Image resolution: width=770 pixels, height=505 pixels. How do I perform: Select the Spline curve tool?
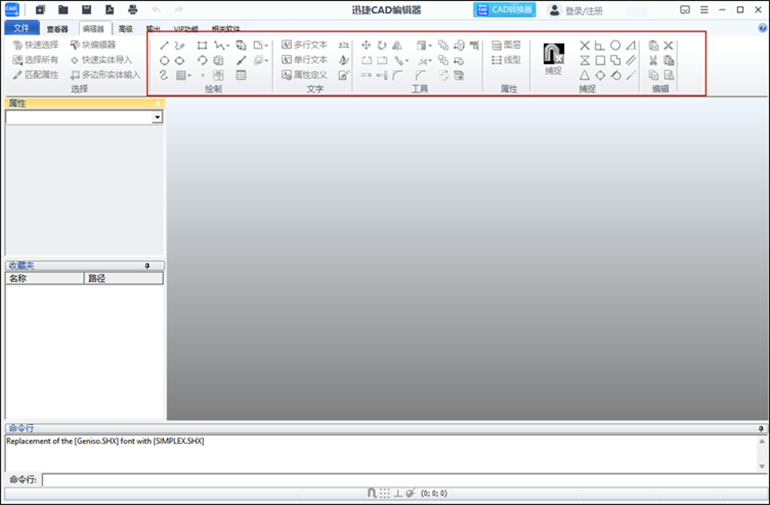[x=164, y=75]
